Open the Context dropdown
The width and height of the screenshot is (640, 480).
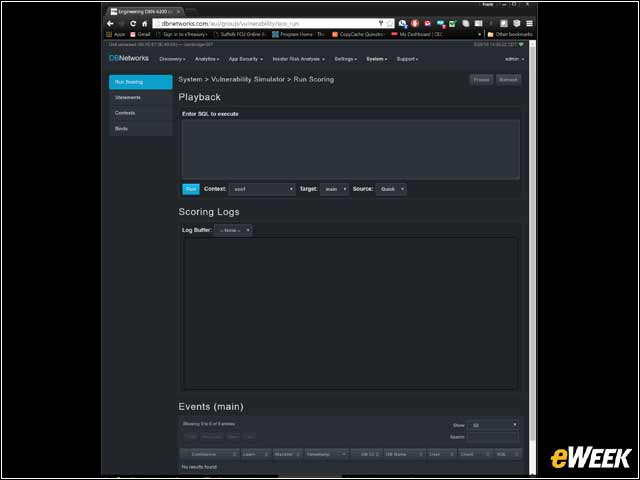click(262, 189)
